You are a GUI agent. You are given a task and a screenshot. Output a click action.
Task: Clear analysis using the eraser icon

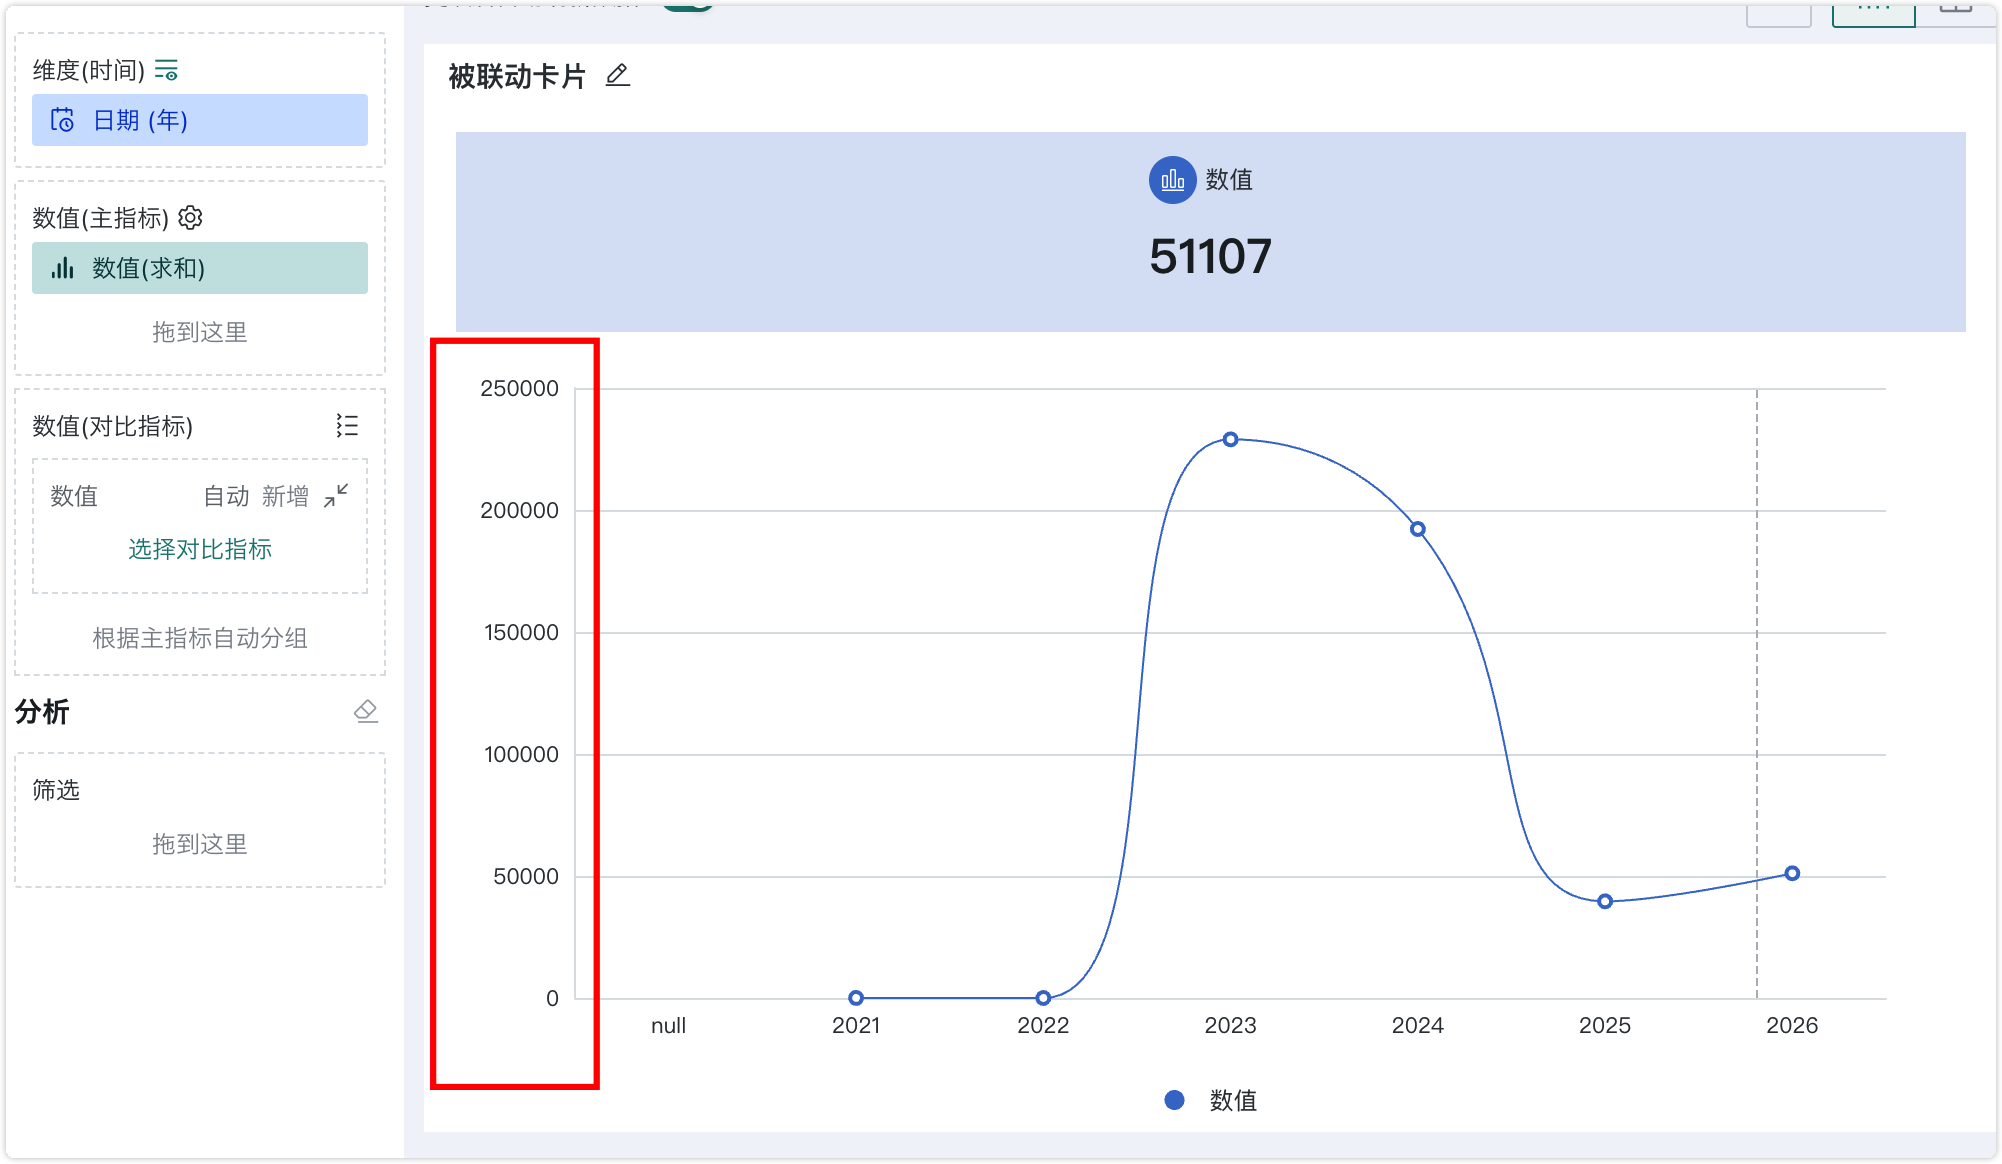click(x=366, y=711)
